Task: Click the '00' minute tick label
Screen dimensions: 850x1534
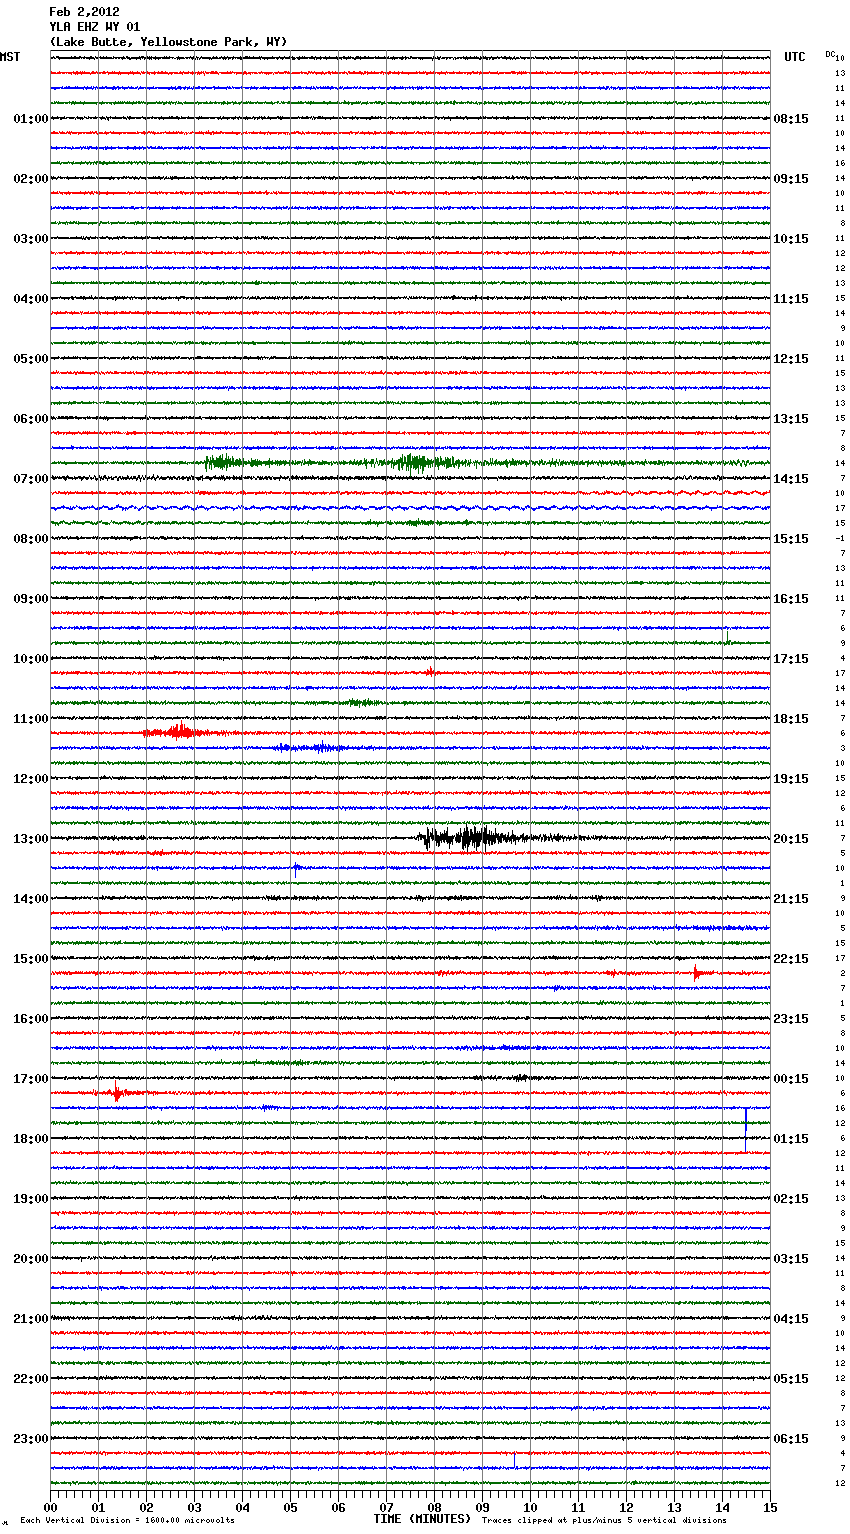Action: (50, 1507)
